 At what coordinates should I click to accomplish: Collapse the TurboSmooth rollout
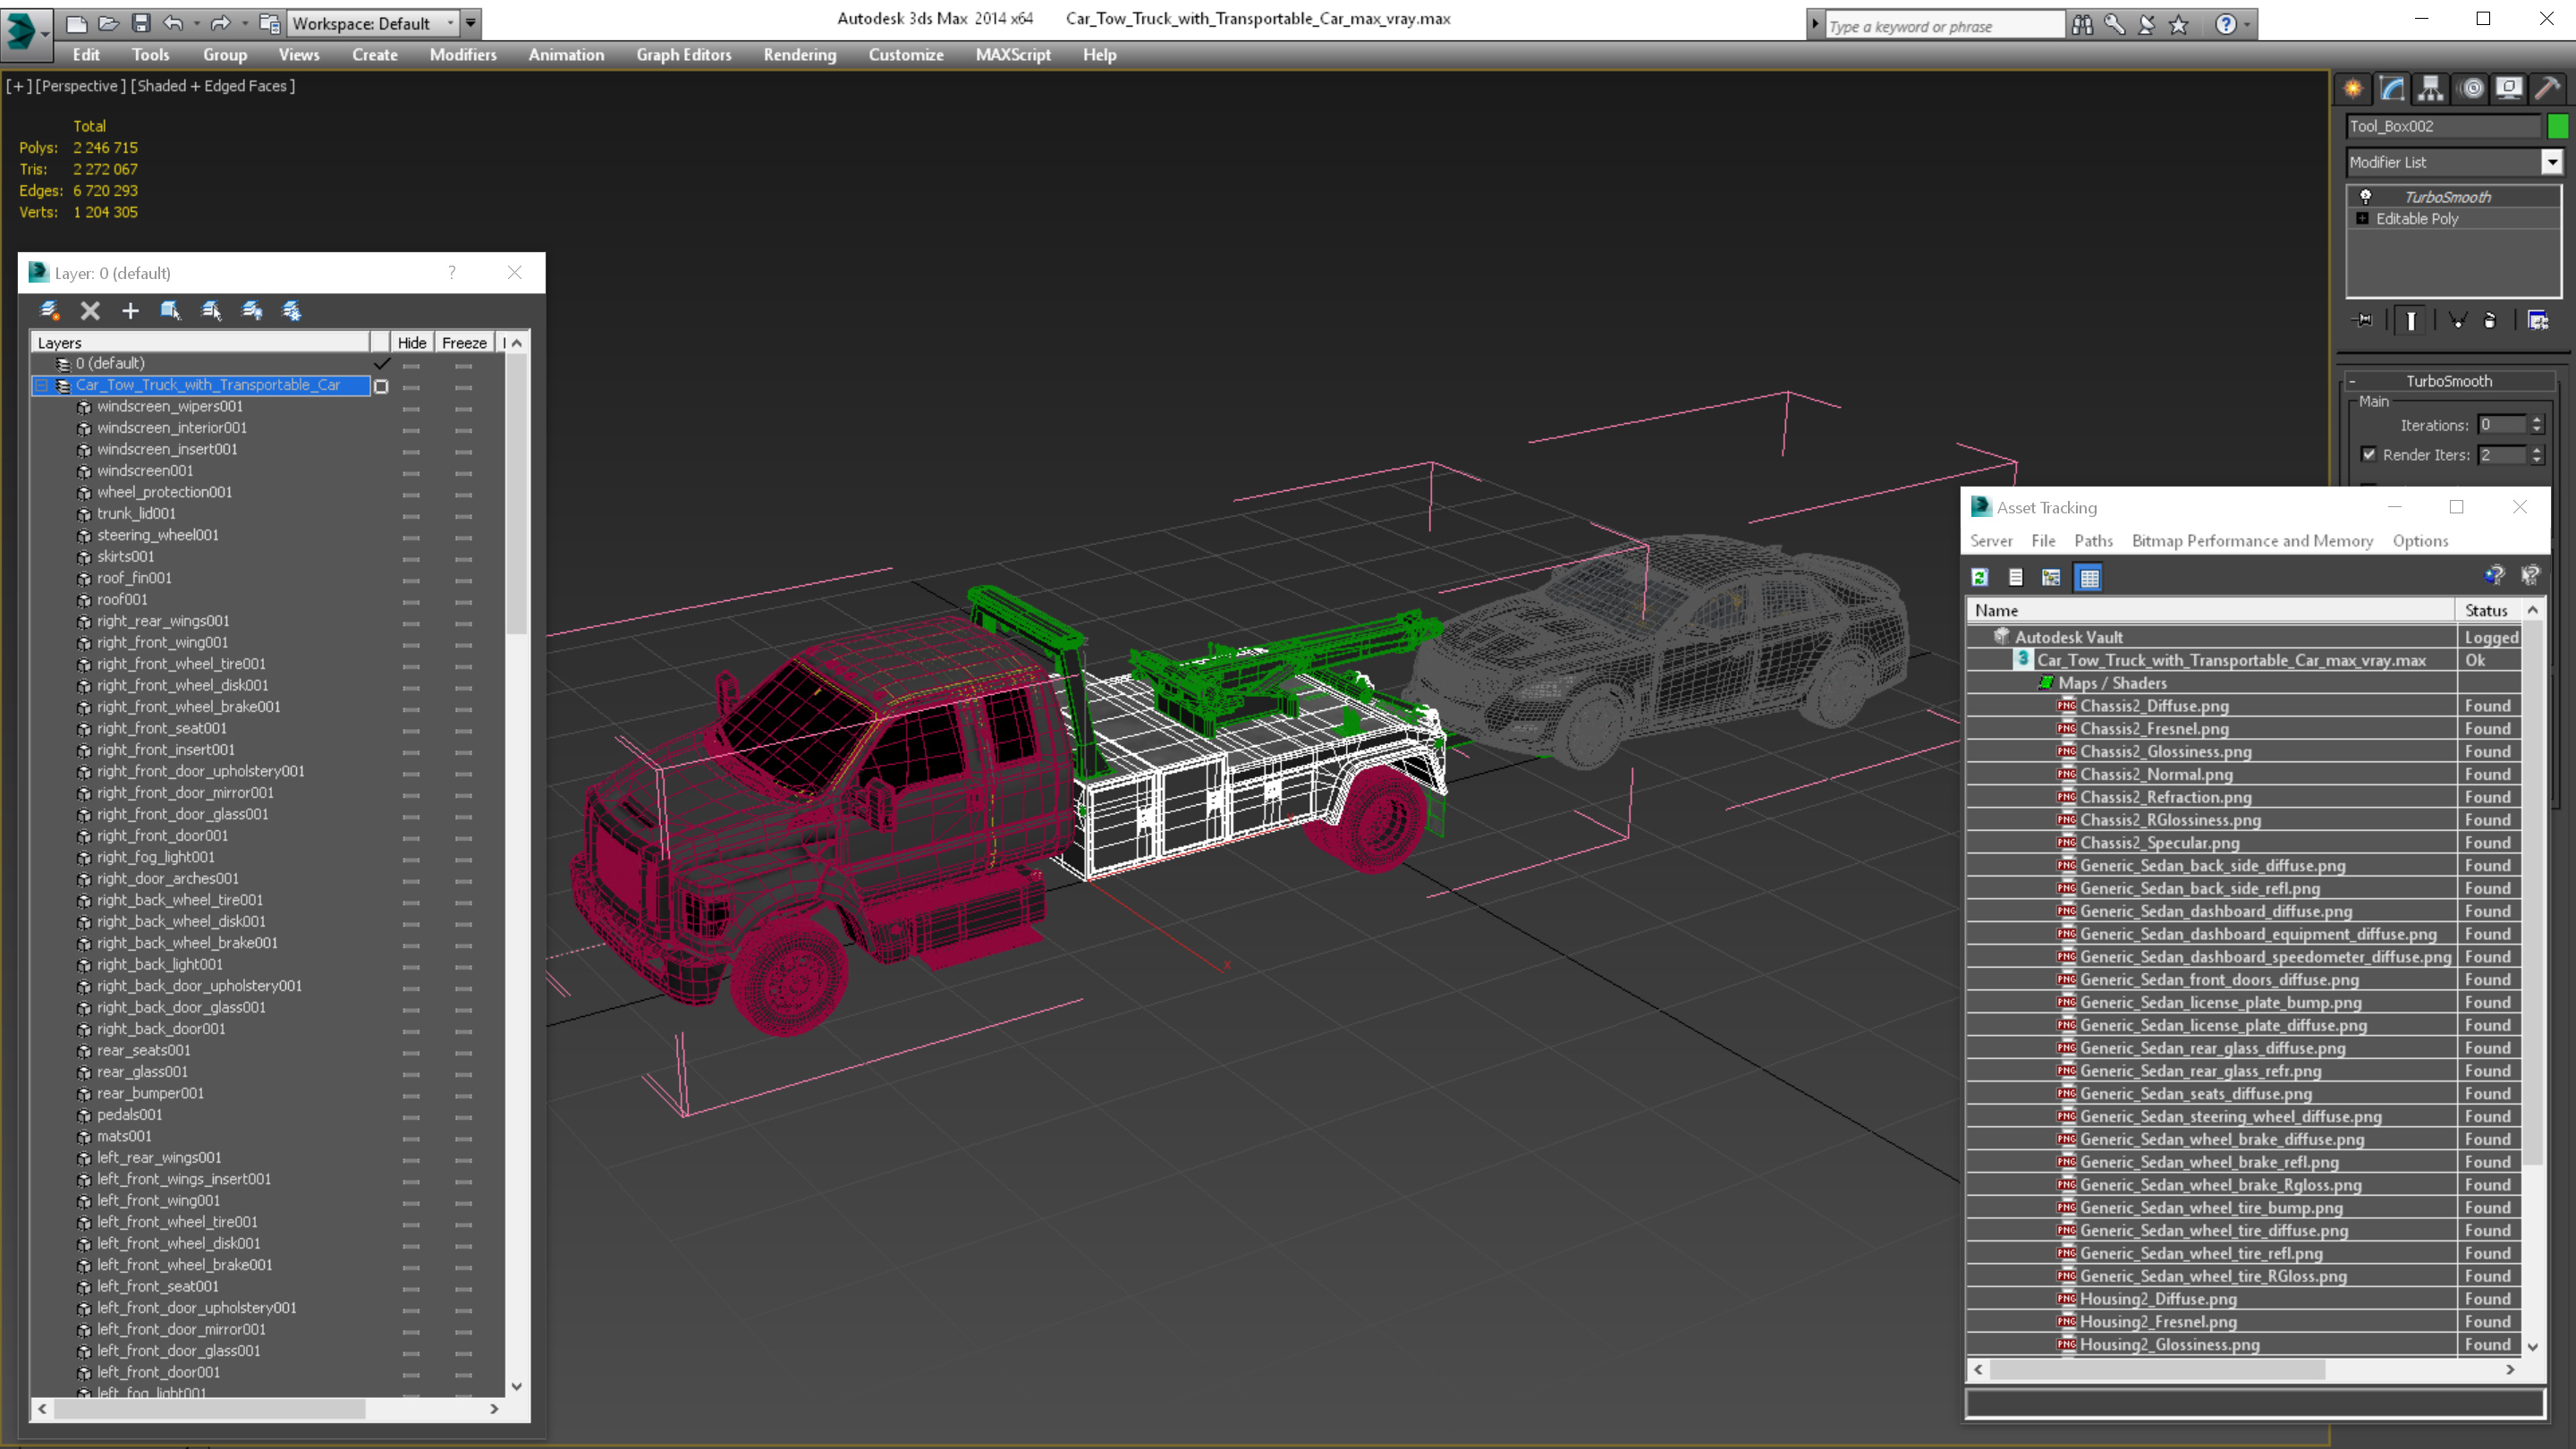(x=2352, y=381)
